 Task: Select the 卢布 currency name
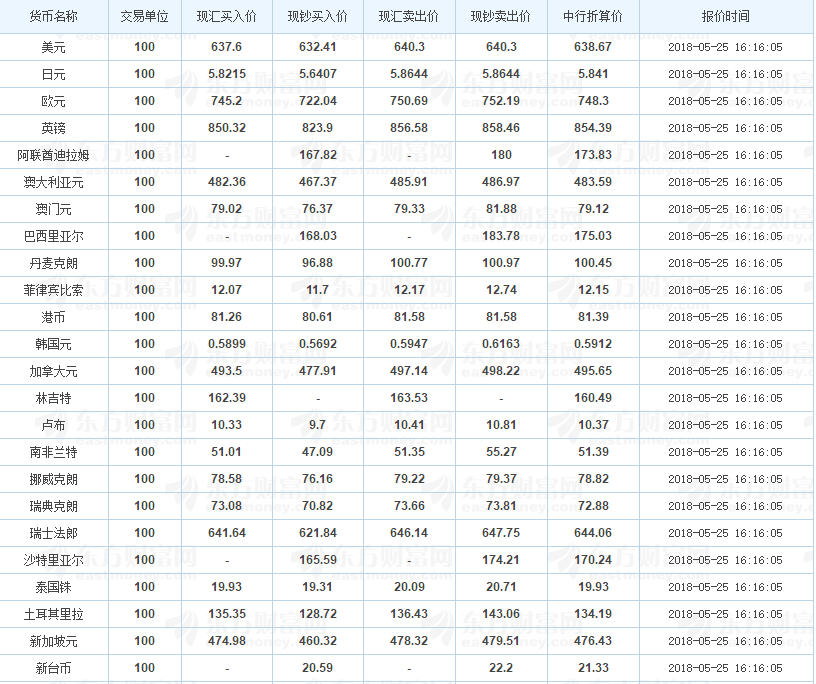[x=54, y=426]
